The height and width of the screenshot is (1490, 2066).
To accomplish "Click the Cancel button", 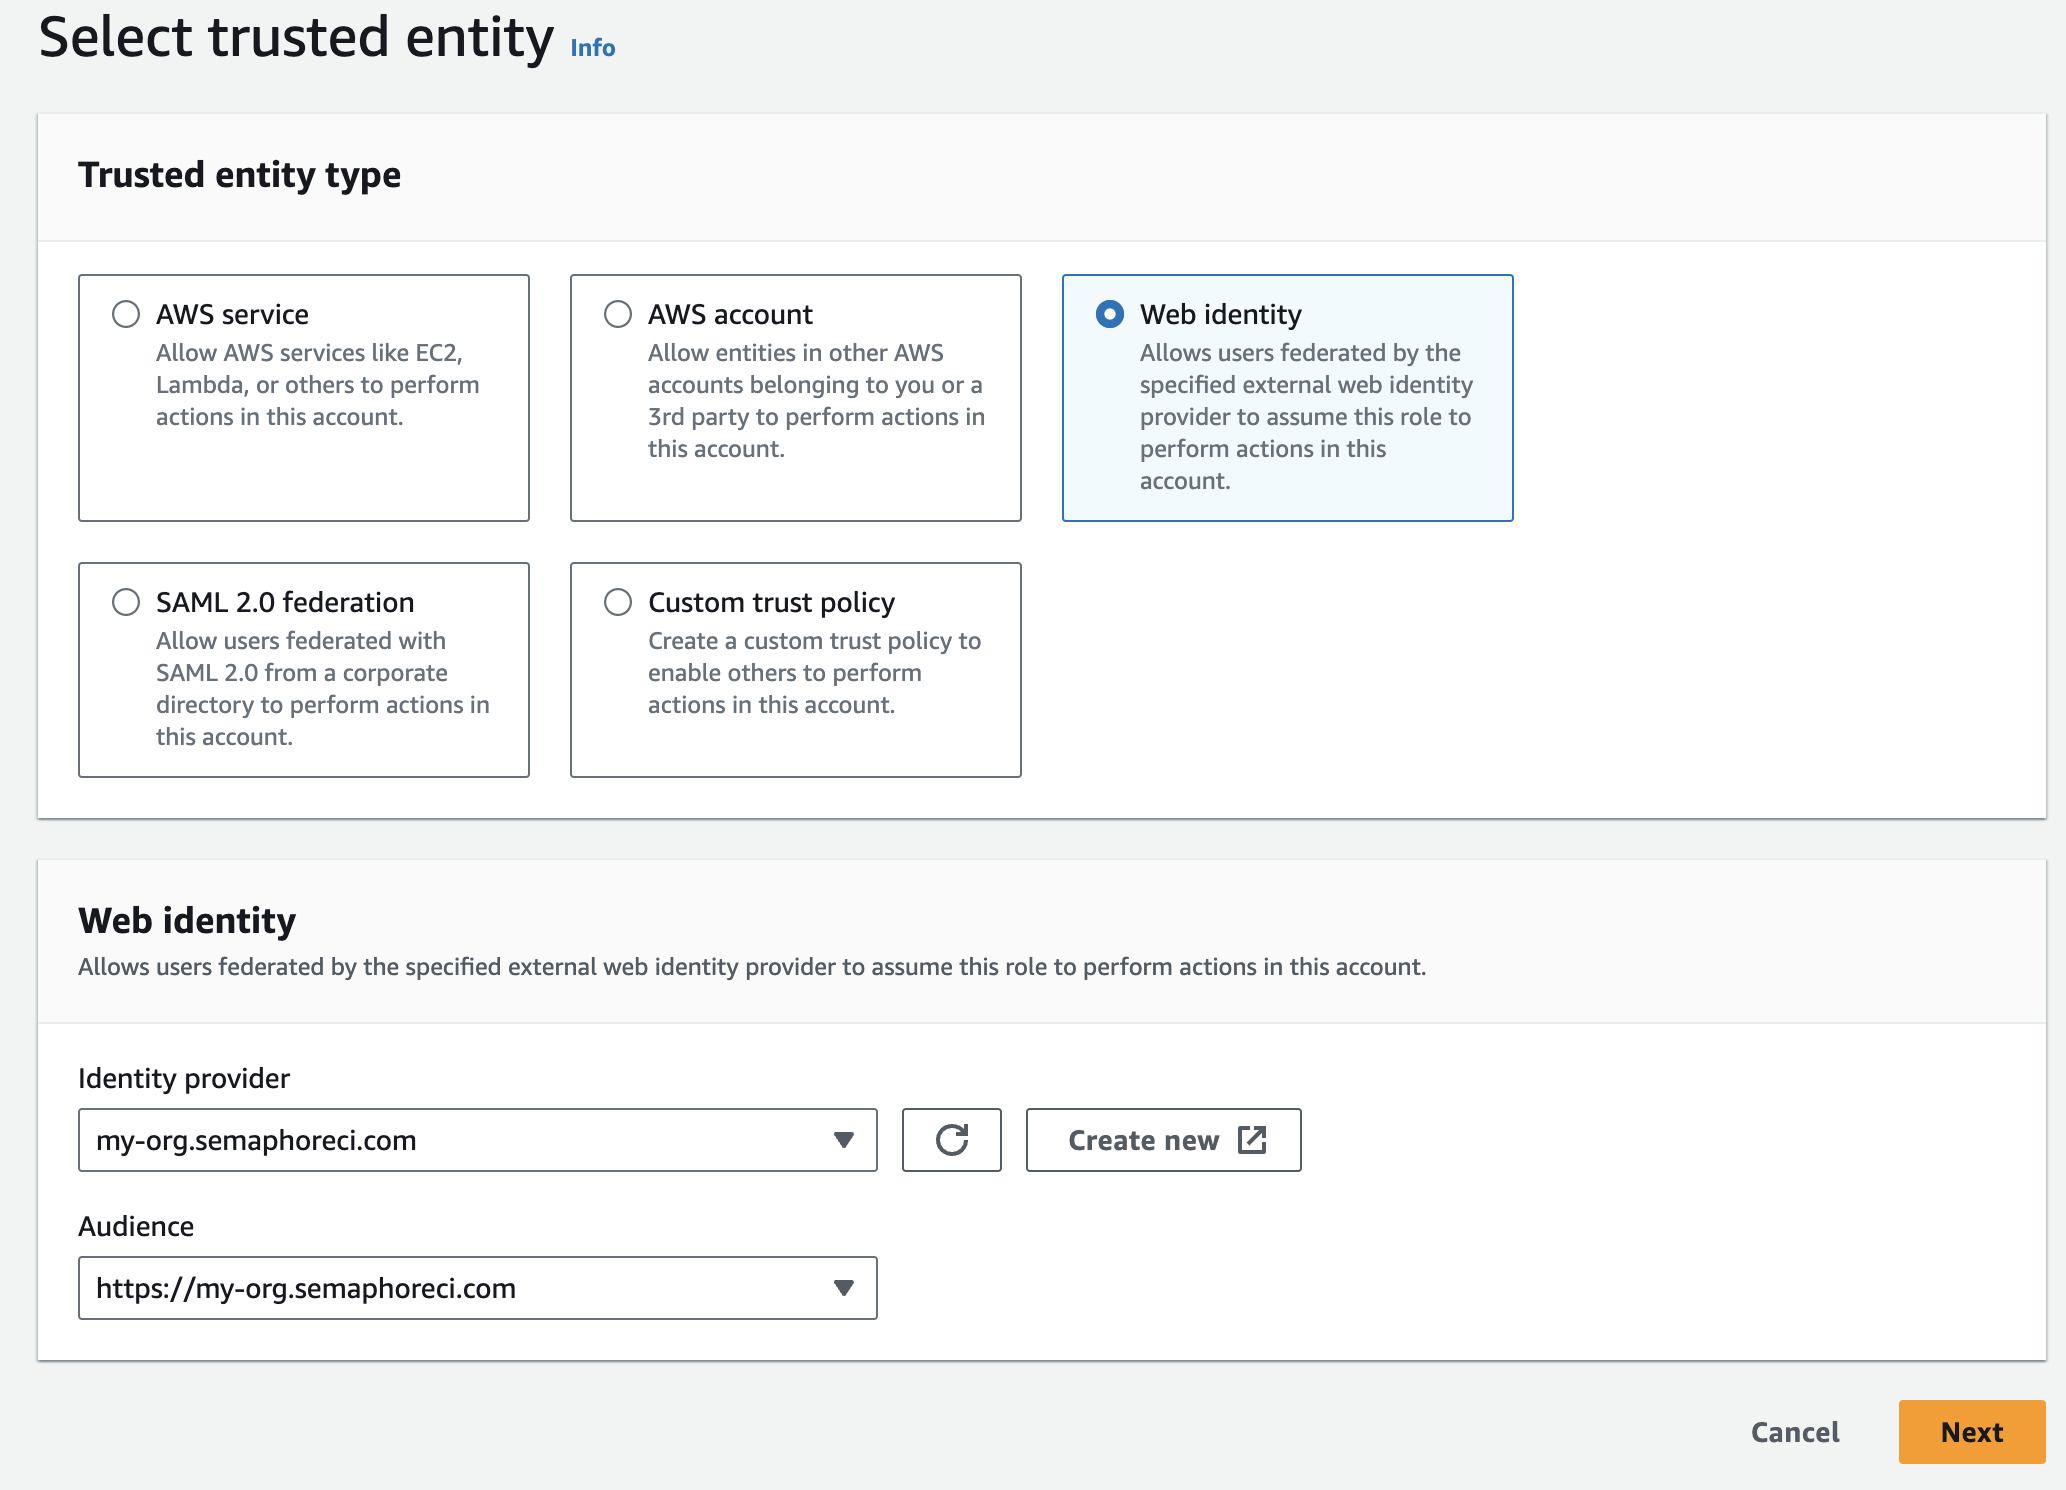I will click(x=1795, y=1432).
